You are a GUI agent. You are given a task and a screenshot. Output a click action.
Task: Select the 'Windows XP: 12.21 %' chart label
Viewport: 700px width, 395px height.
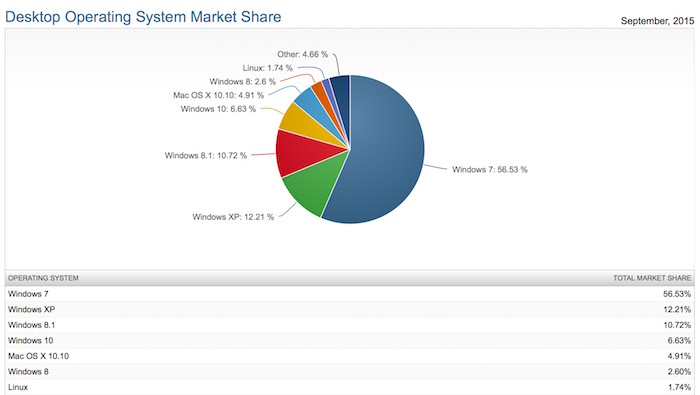[x=233, y=217]
